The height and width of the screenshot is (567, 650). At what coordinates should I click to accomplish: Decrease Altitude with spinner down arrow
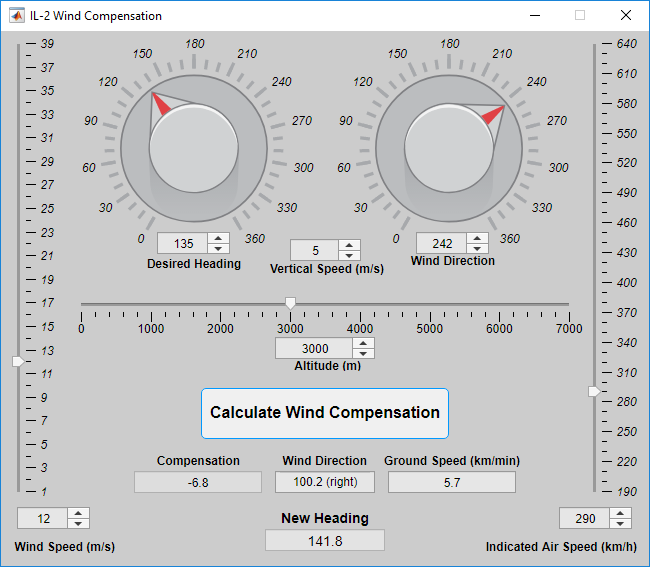(x=364, y=353)
